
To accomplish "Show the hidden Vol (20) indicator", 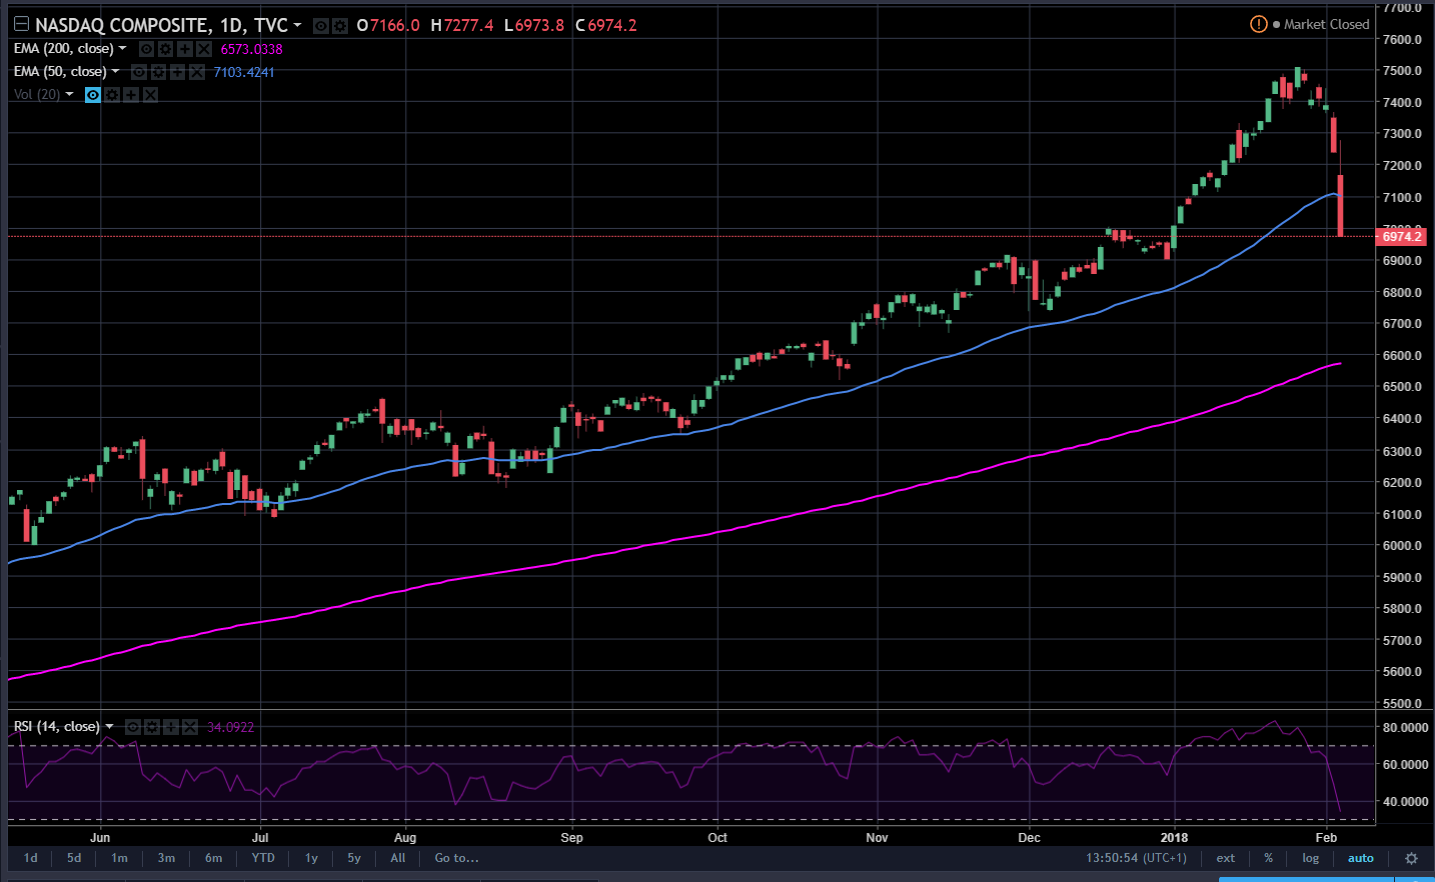I will pos(93,95).
